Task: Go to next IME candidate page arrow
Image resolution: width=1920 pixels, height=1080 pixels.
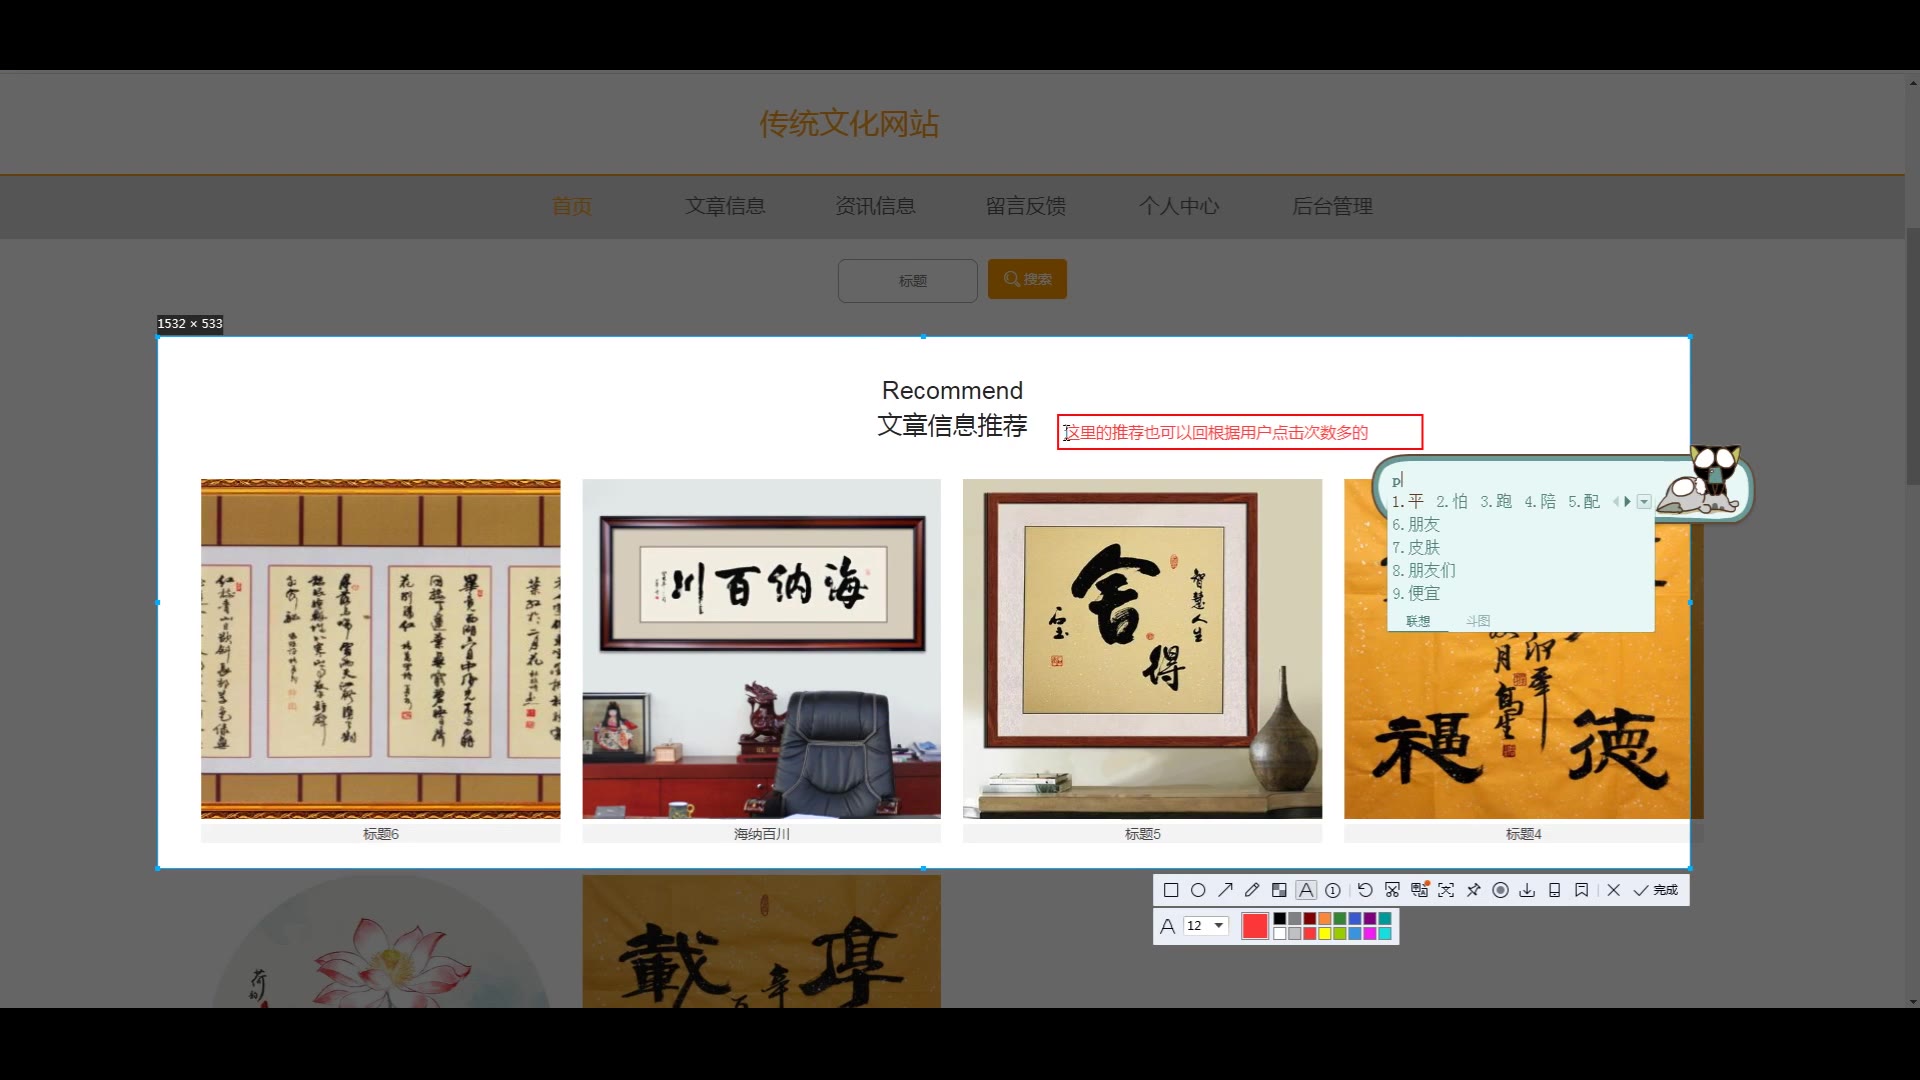Action: 1627,502
